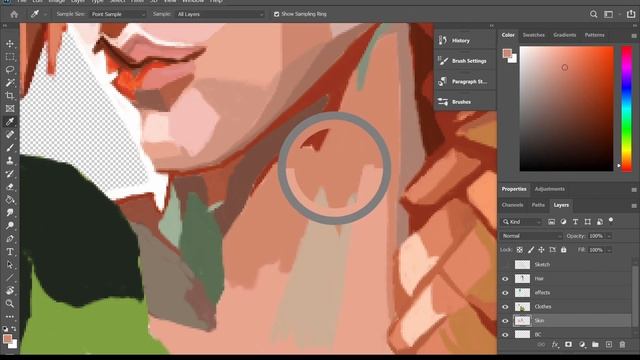Select the Spot Healing Brush tool
The height and width of the screenshot is (360, 640).
tap(10, 135)
